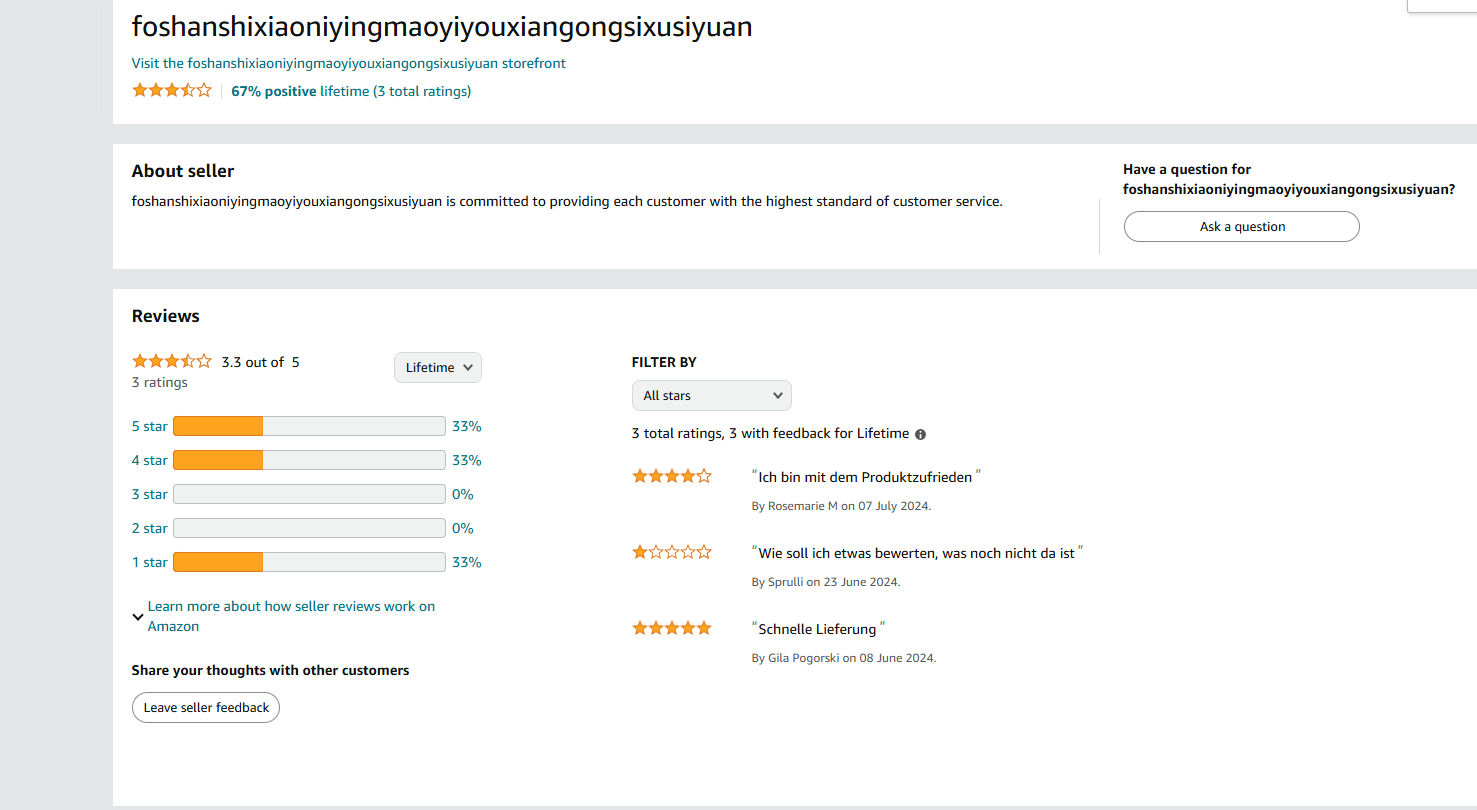Click the 2 star rating link

[150, 529]
